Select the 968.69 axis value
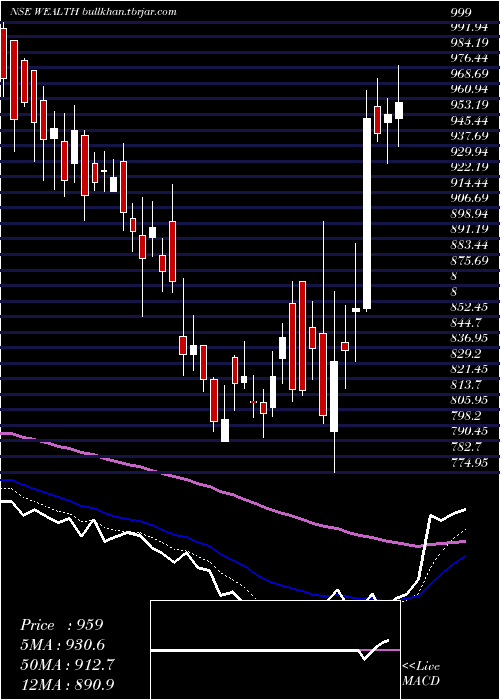The height and width of the screenshot is (700, 500). [x=469, y=73]
